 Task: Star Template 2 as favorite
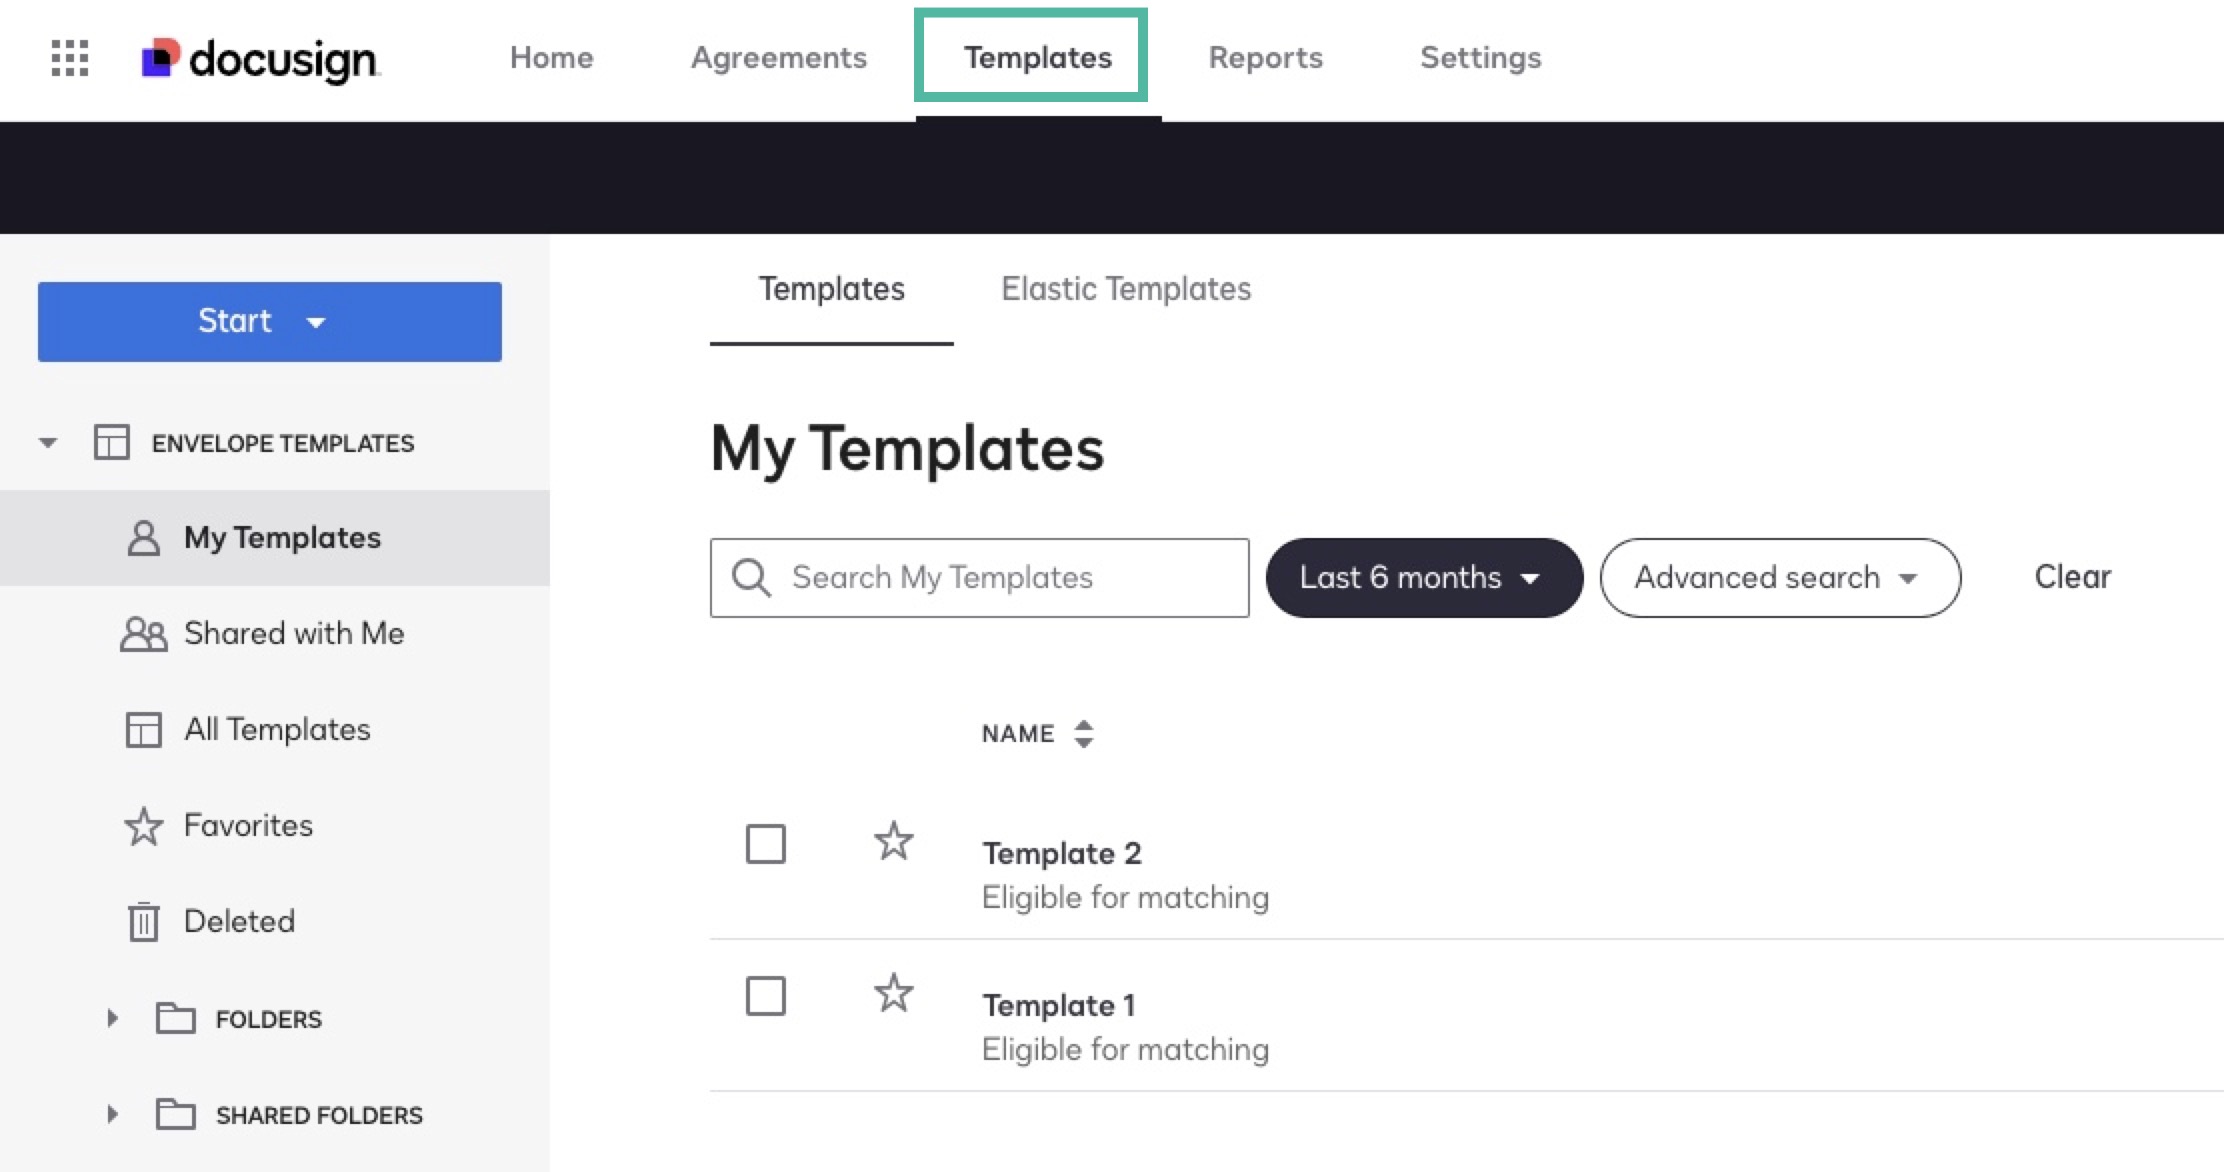coord(893,841)
